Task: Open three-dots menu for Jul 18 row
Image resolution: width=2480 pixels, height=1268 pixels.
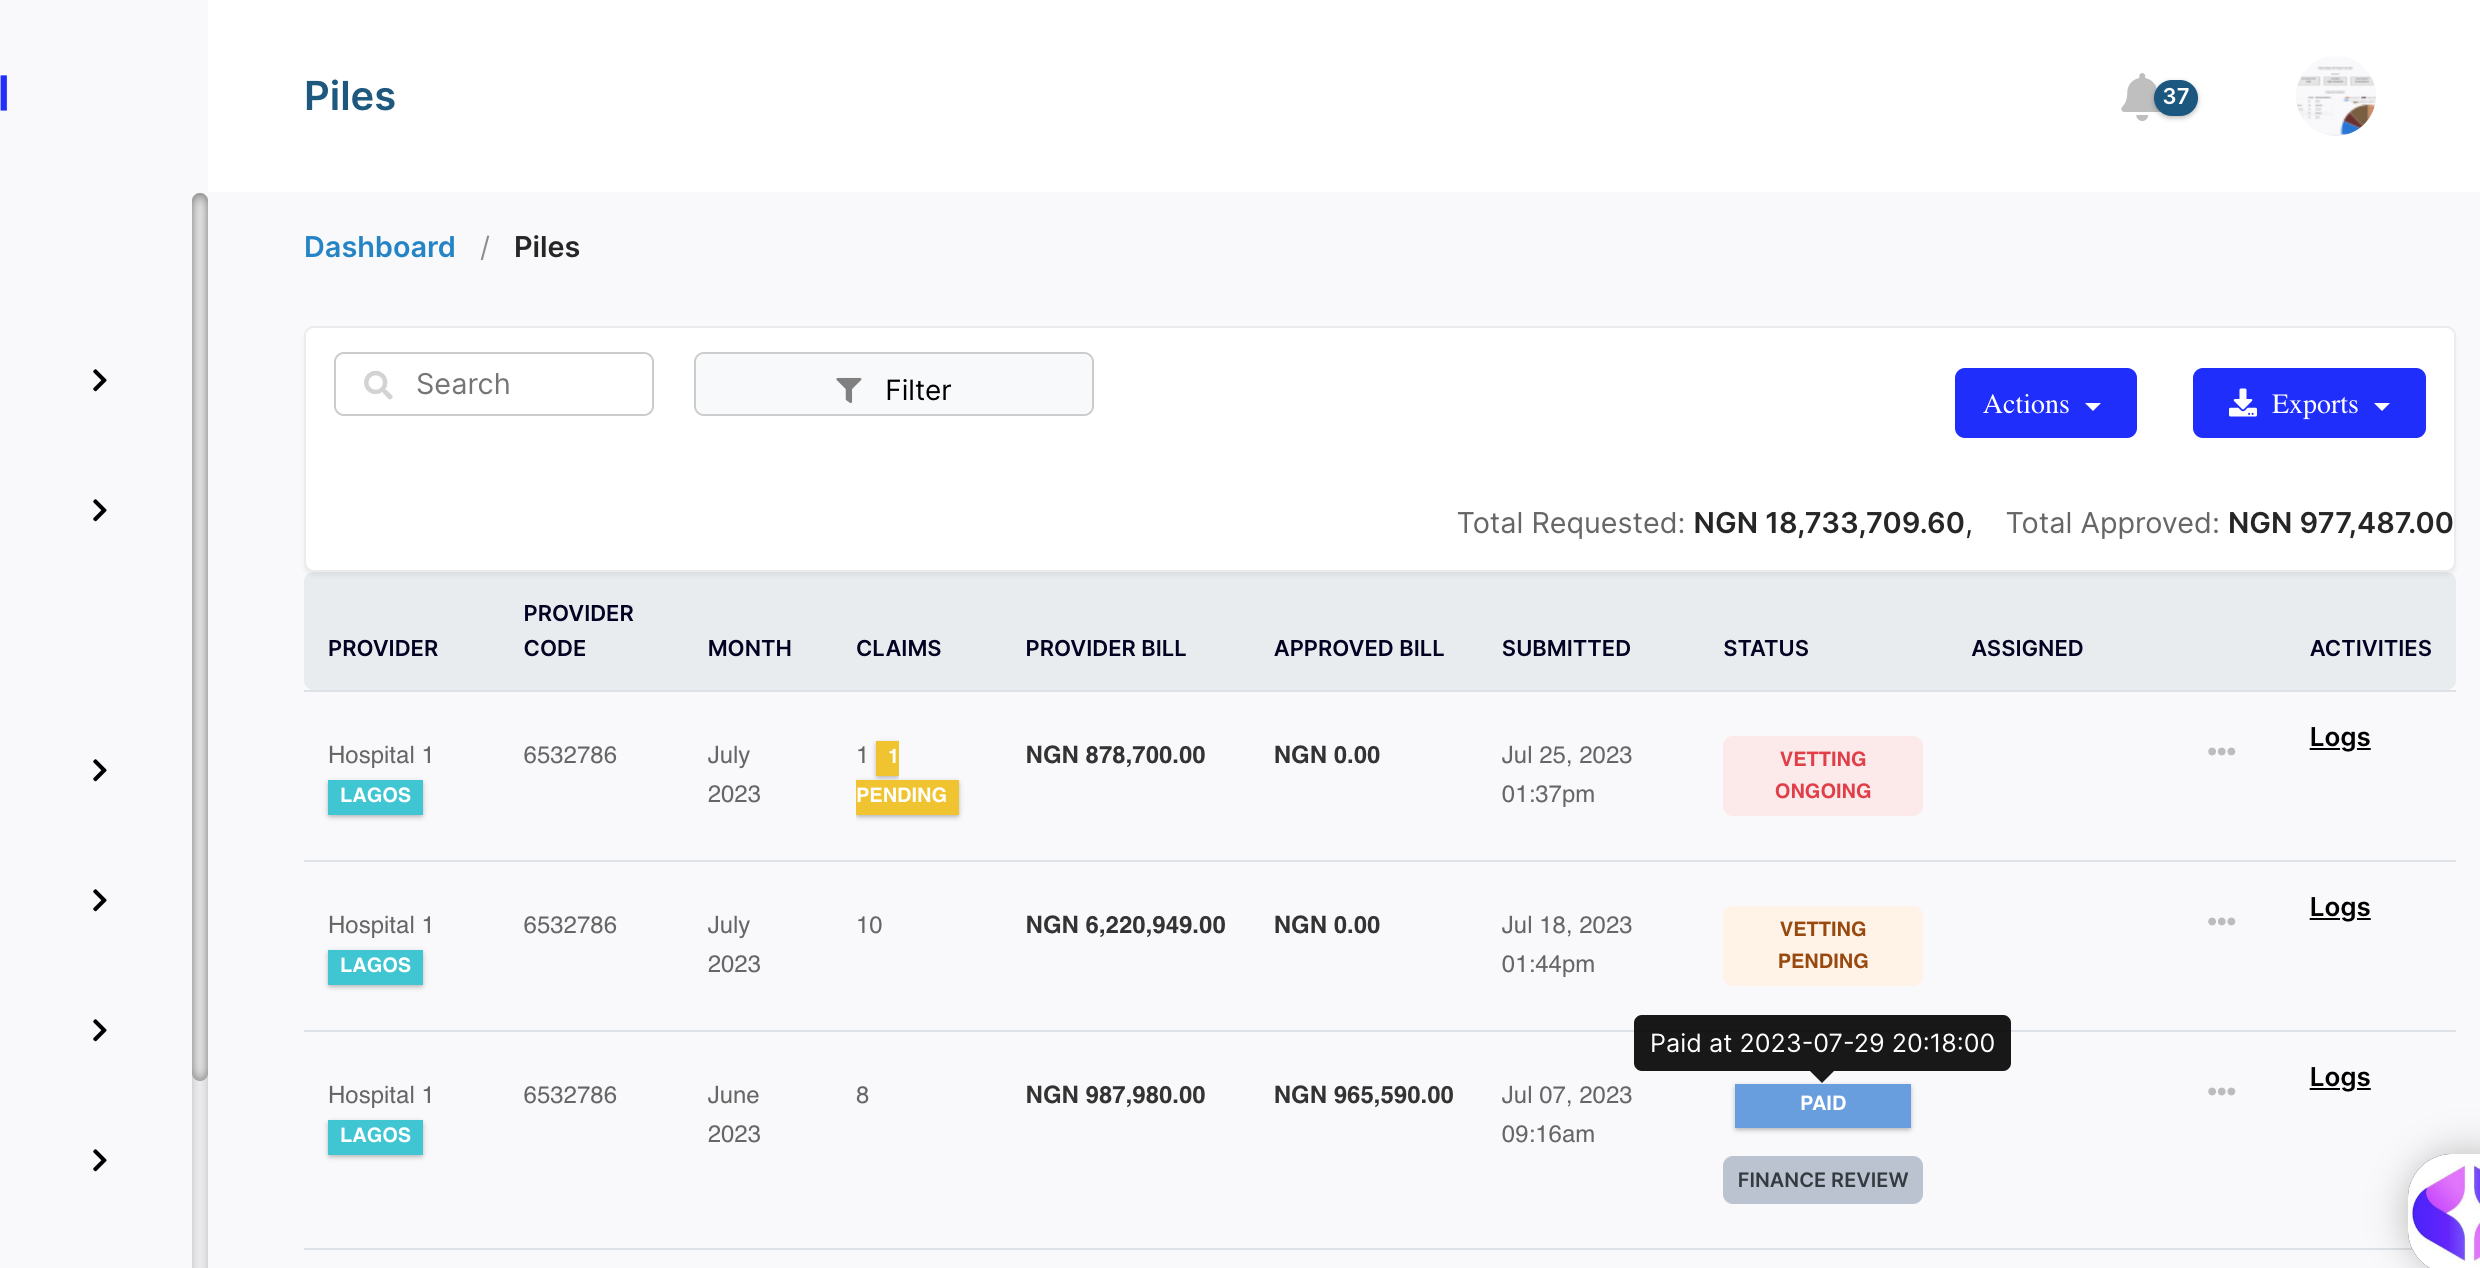Action: pos(2221,922)
